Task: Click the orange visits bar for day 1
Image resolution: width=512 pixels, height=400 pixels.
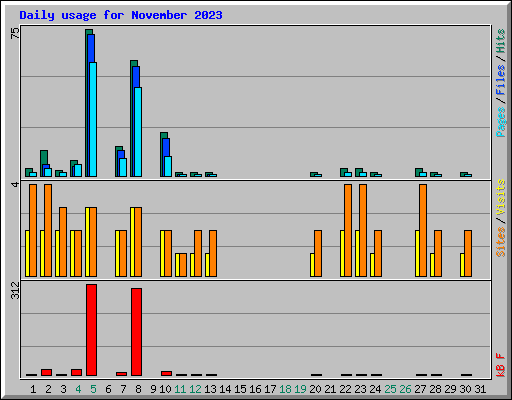Action: click(x=33, y=230)
